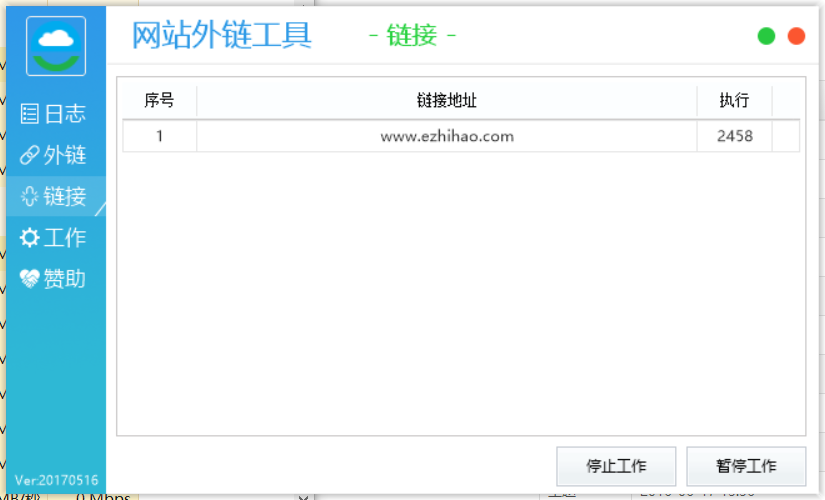
Task: Click the Ver:20170516 version label
Action: point(56,480)
